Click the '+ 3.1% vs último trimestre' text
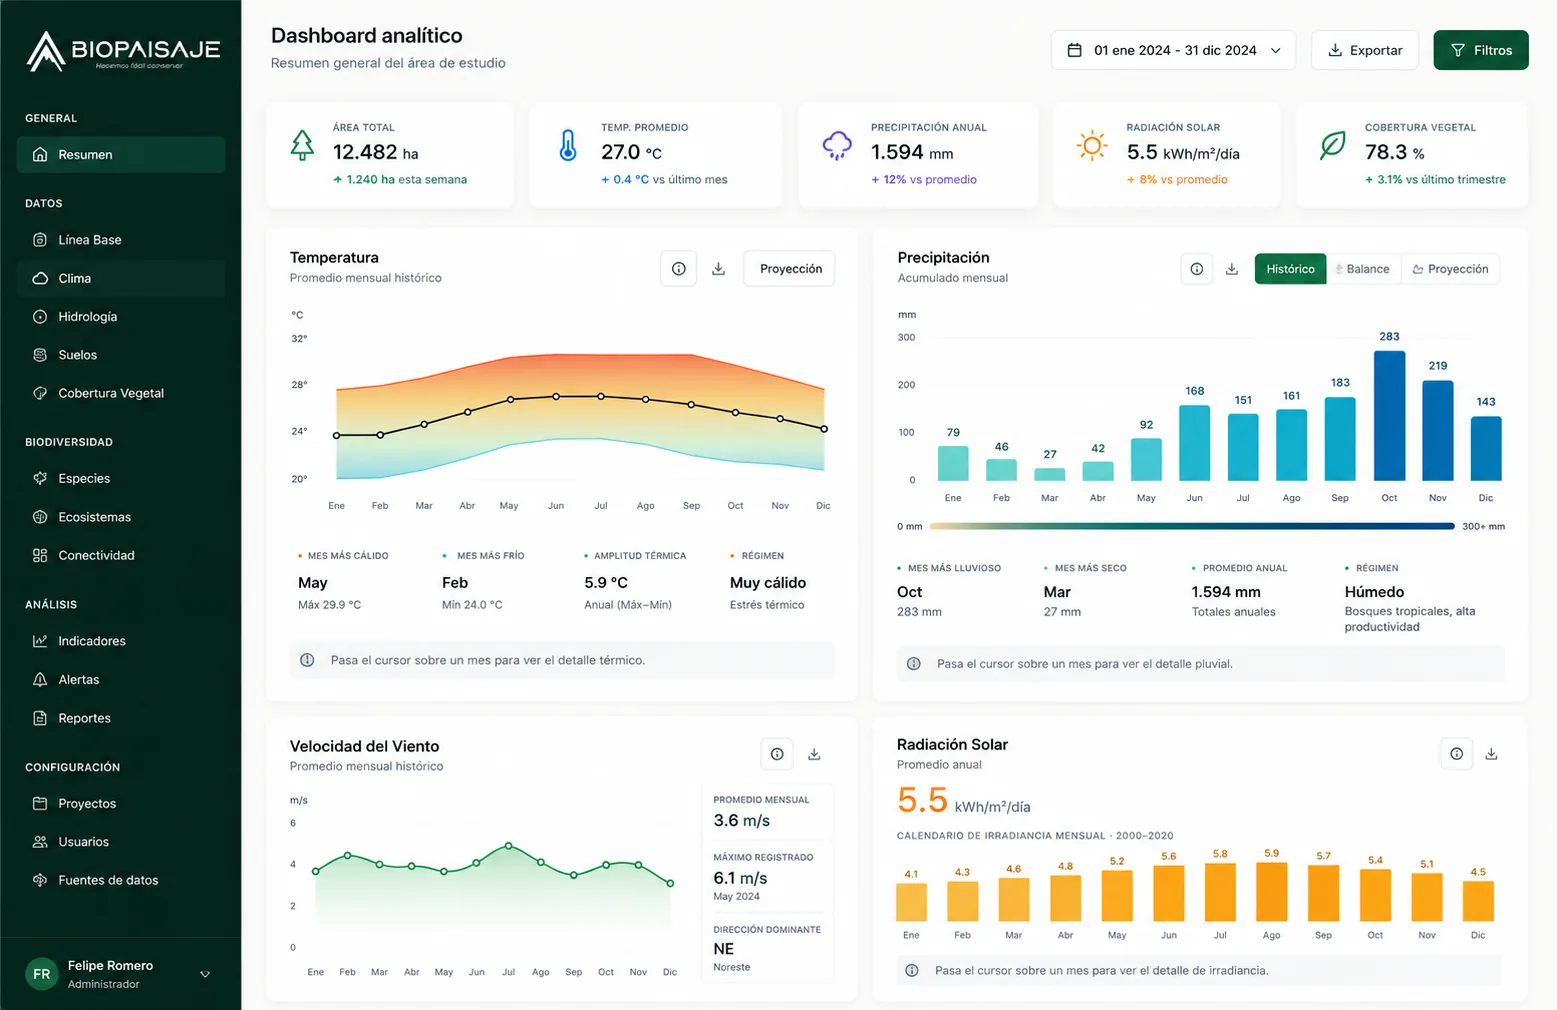1557x1010 pixels. pyautogui.click(x=1435, y=180)
